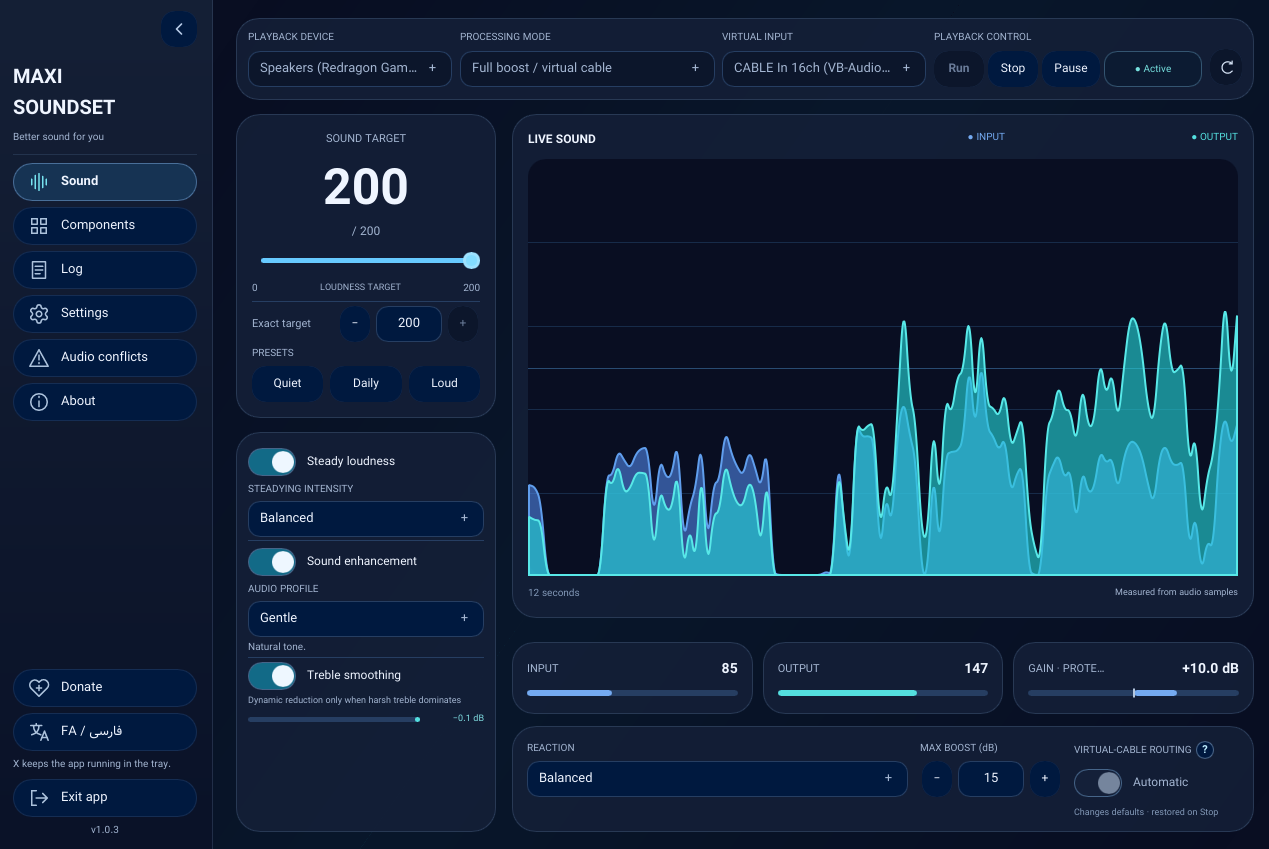Open the Steadying intensity dropdown

click(x=366, y=518)
